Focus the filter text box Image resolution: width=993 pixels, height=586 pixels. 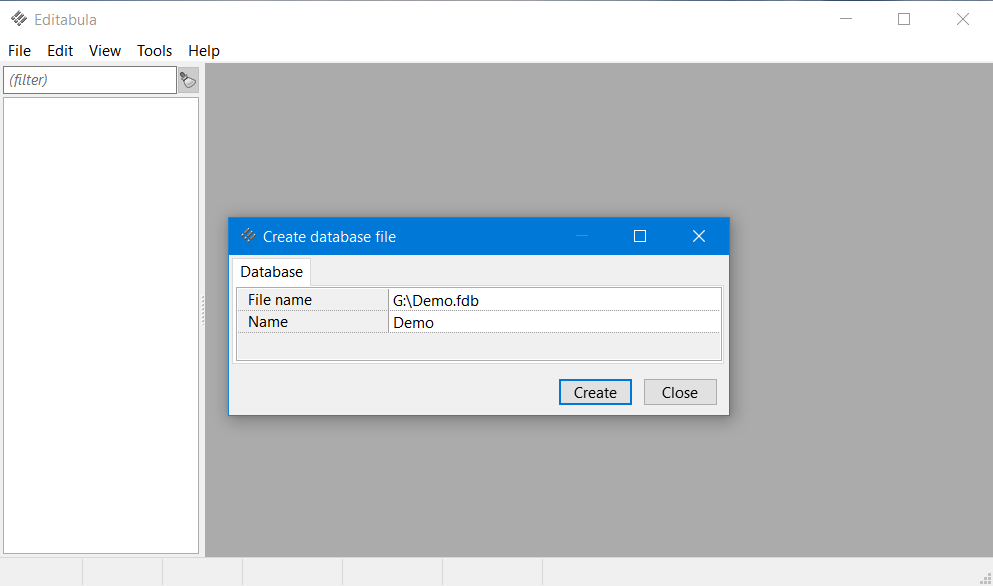(90, 80)
